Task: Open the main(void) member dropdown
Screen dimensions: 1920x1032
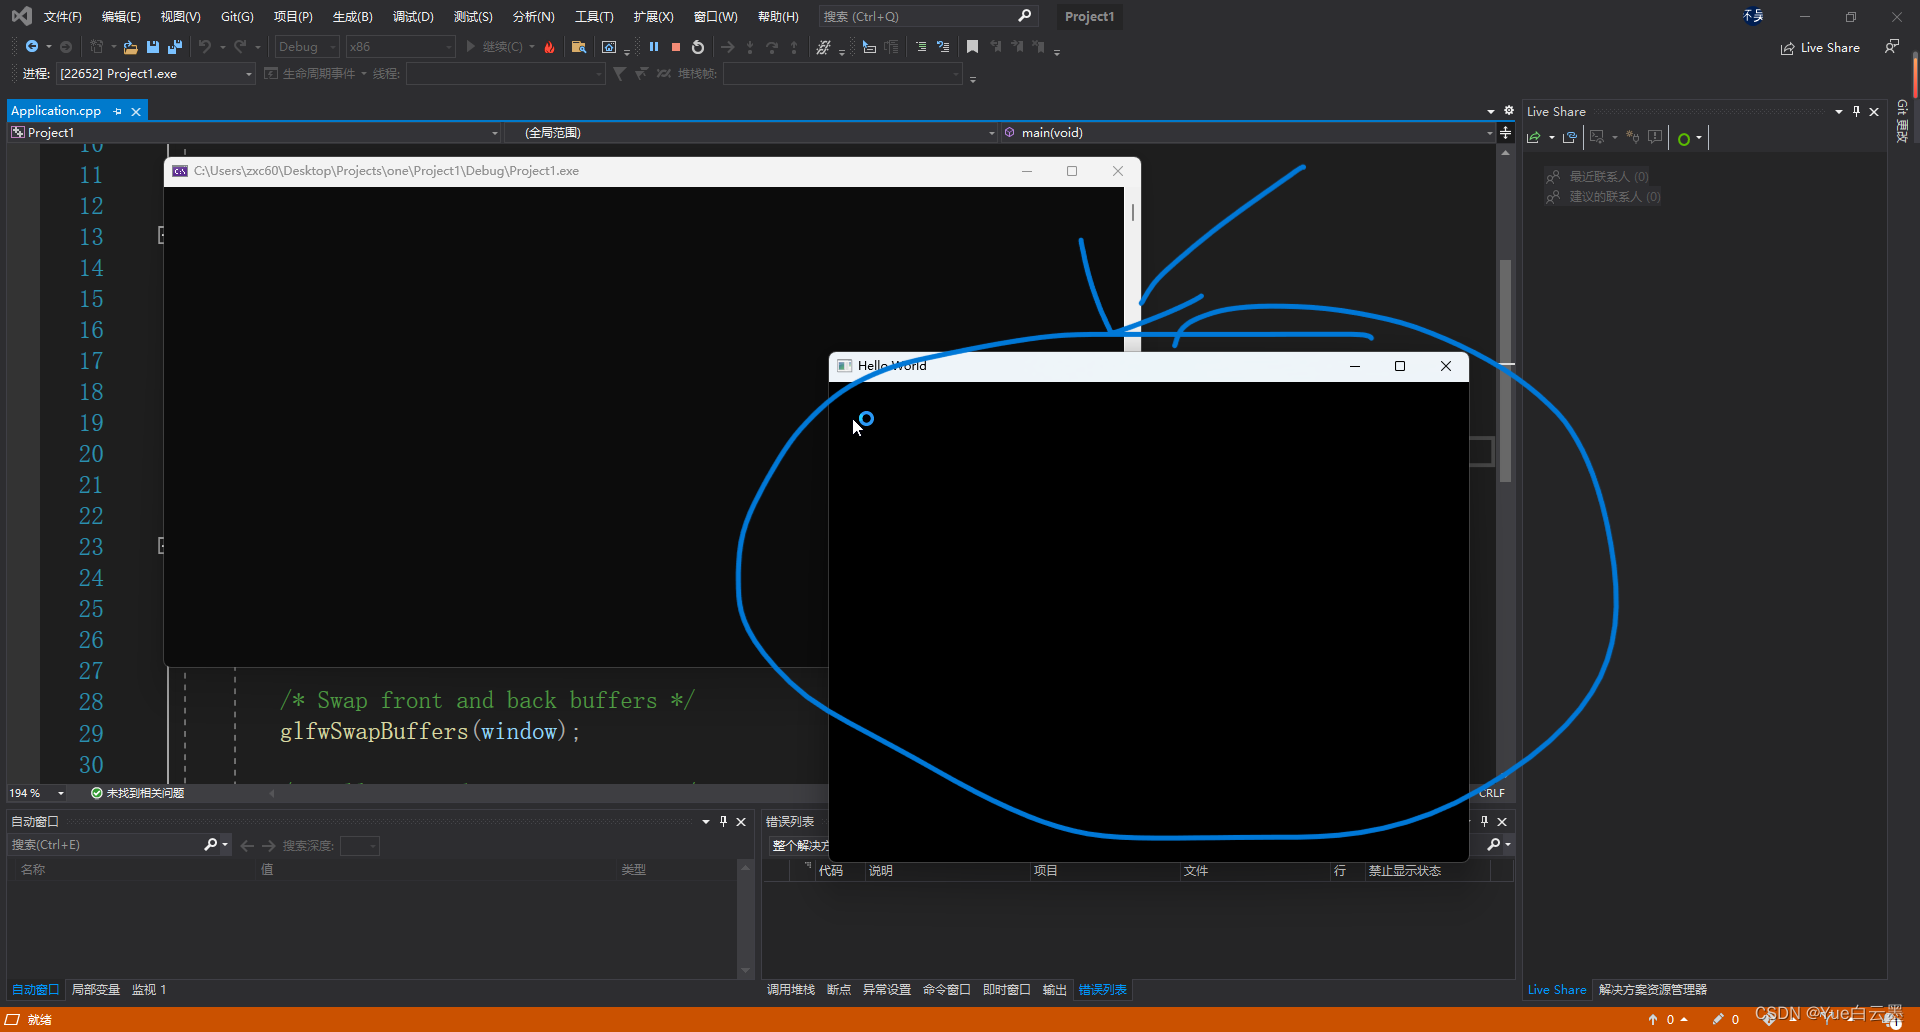Action: pyautogui.click(x=1248, y=132)
